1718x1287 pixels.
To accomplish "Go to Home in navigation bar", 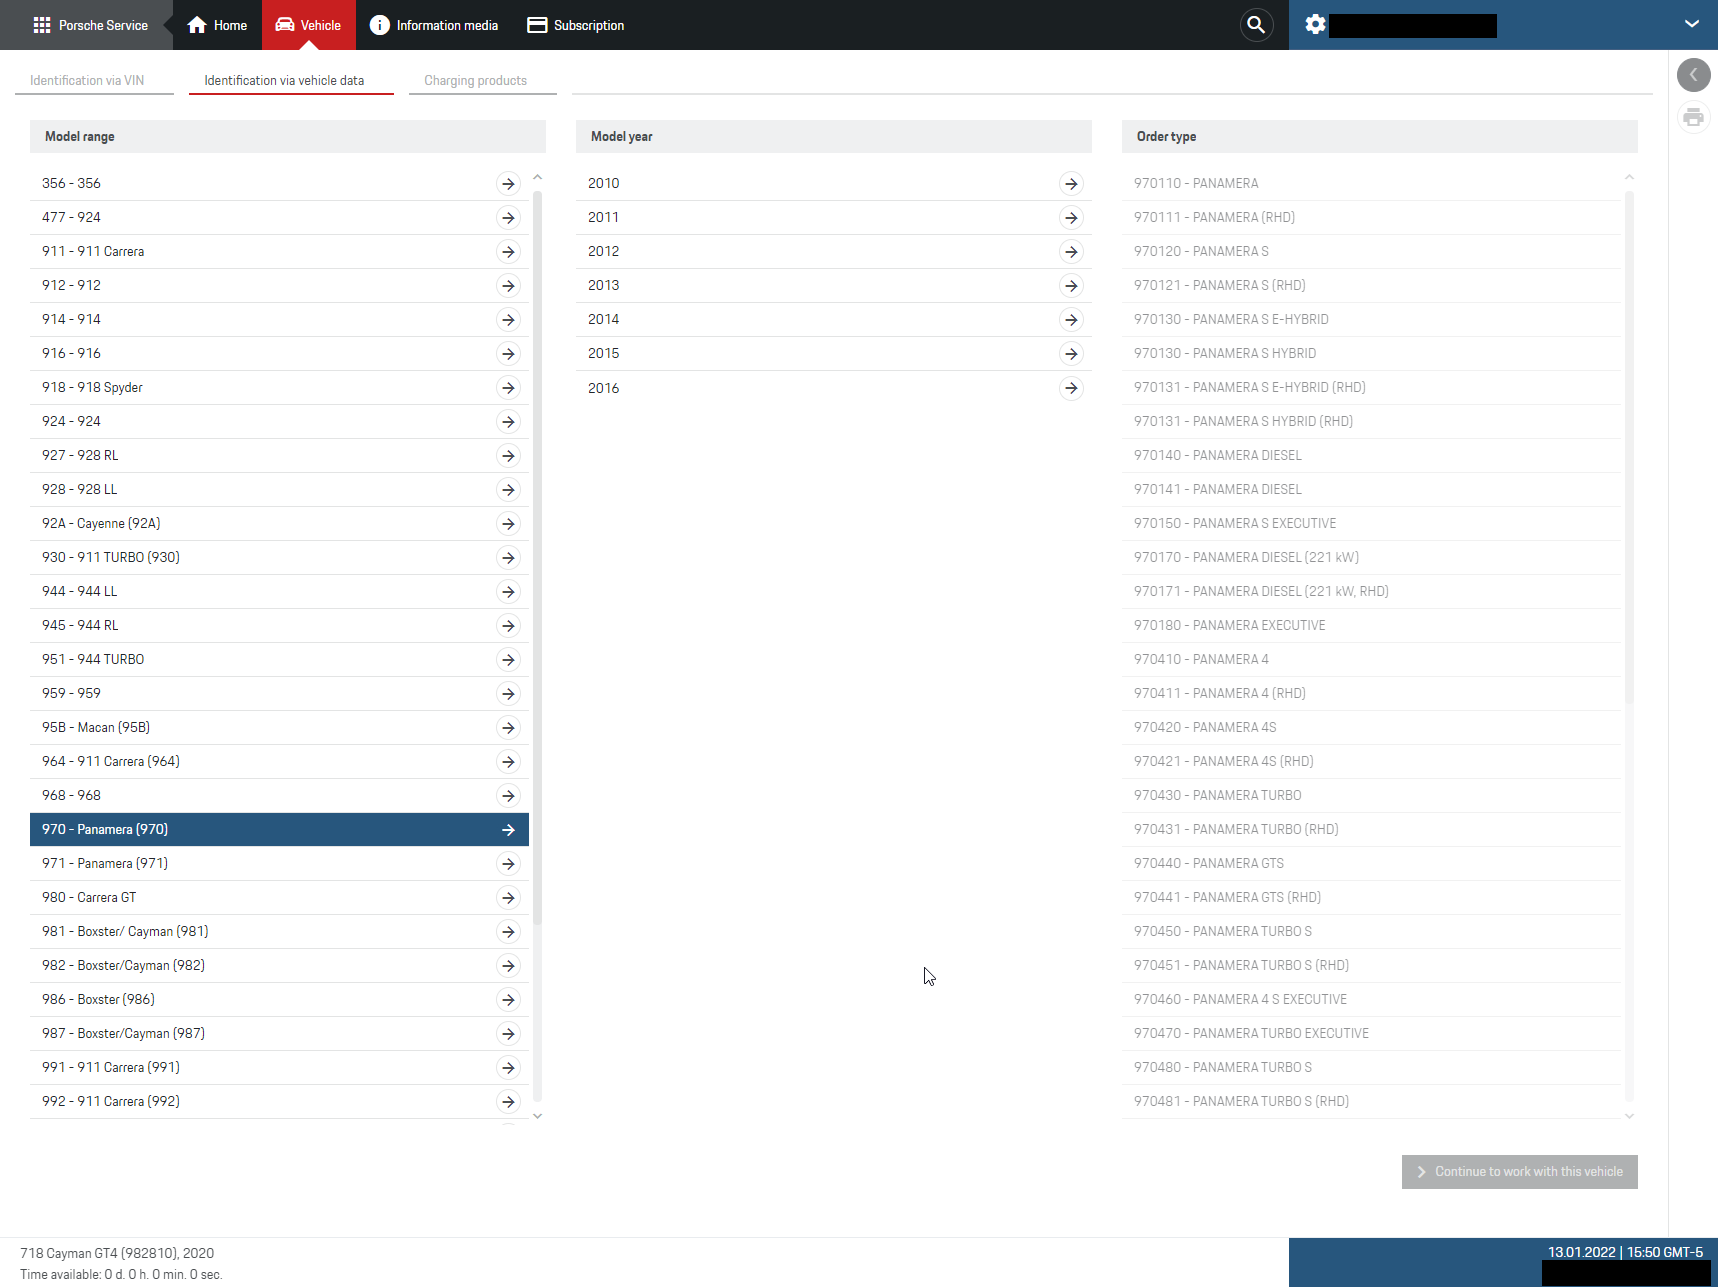I will click(217, 25).
